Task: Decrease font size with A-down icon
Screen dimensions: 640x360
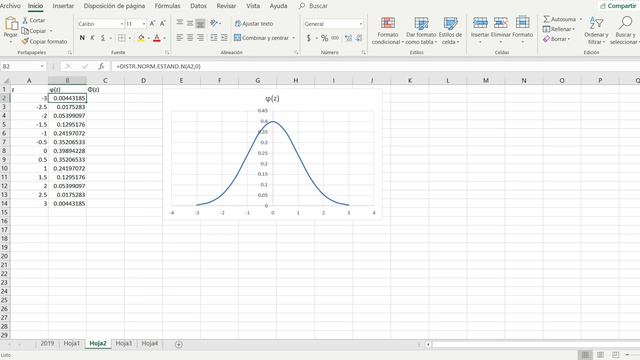Action: [x=162, y=24]
